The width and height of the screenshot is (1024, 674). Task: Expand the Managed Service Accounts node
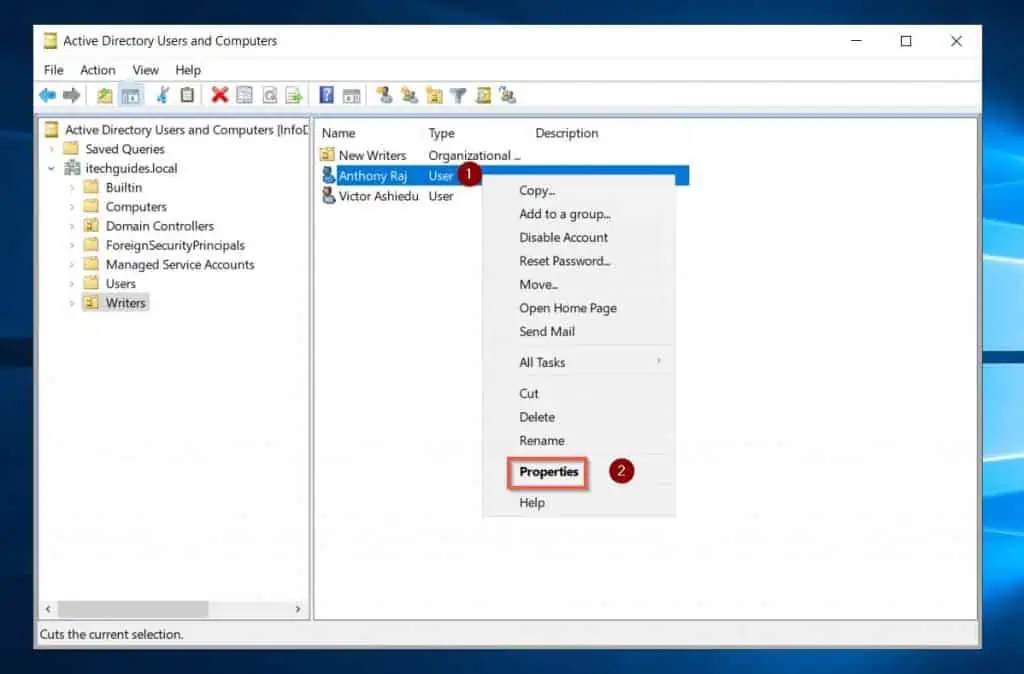[x=72, y=265]
